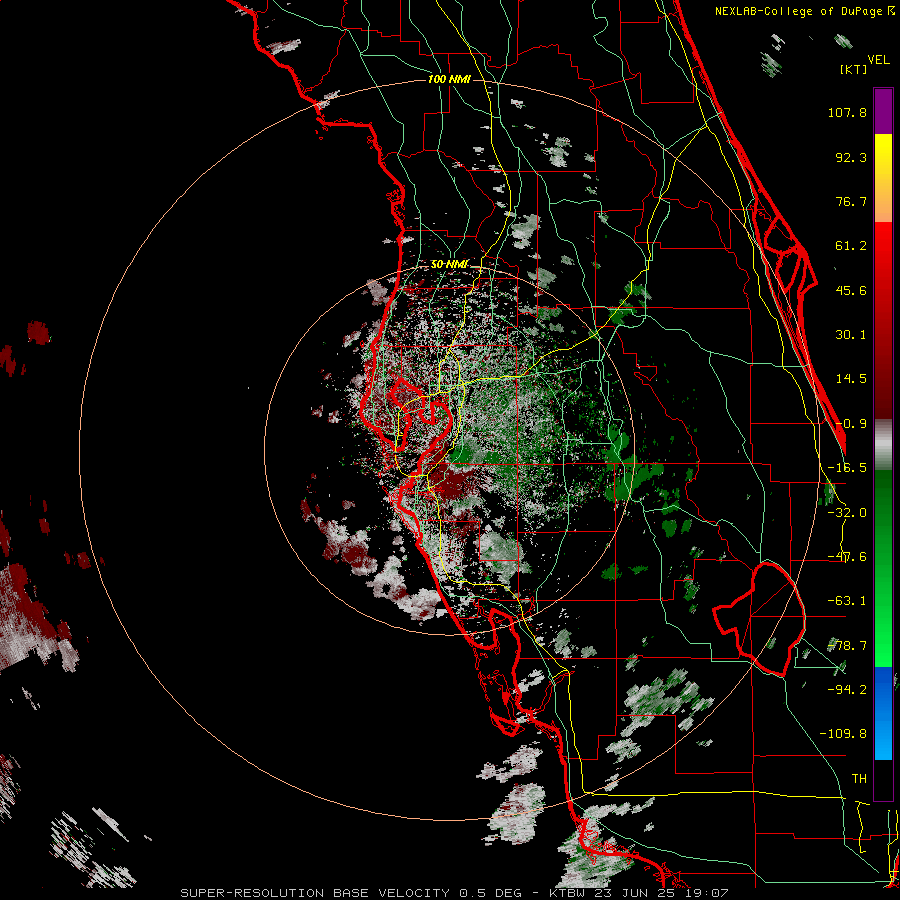The height and width of the screenshot is (900, 900).
Task: Select the -63.1 scale value
Action: 847,601
